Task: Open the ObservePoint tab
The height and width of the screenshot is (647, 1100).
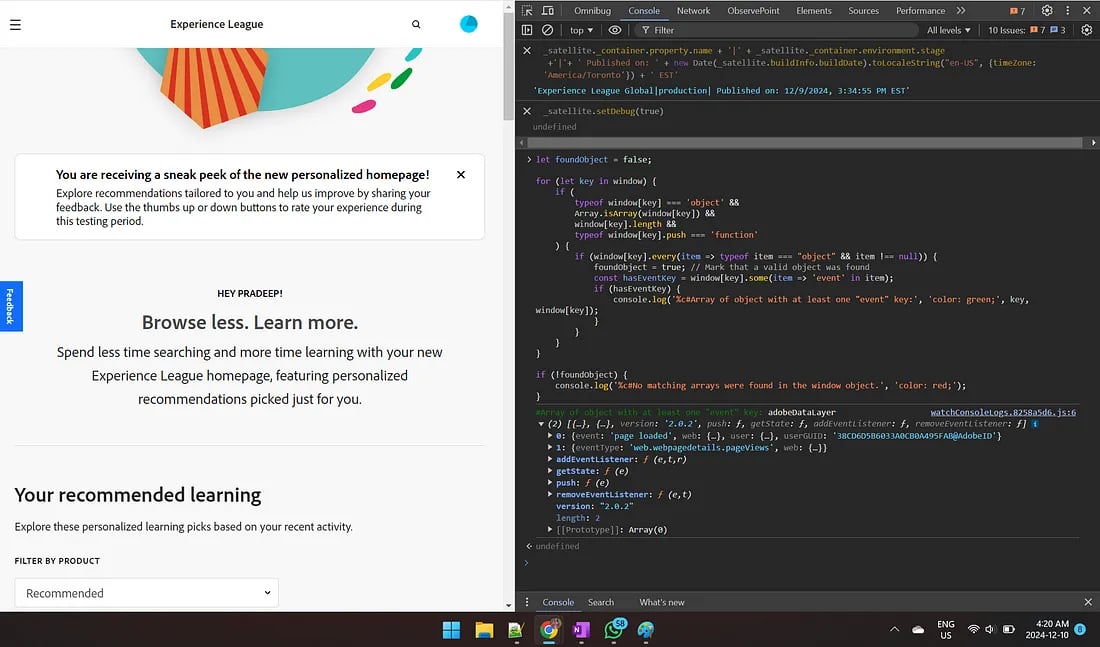Action: point(753,11)
